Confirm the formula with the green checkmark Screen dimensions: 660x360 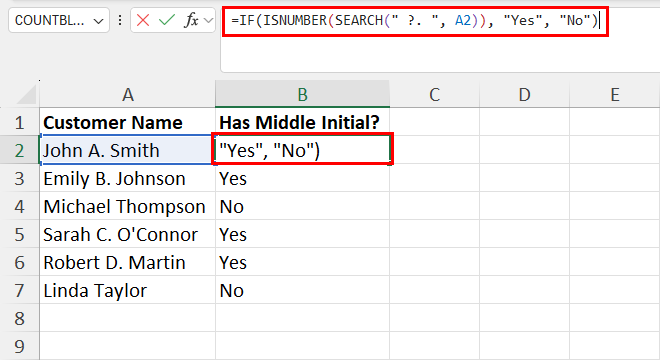click(x=167, y=20)
